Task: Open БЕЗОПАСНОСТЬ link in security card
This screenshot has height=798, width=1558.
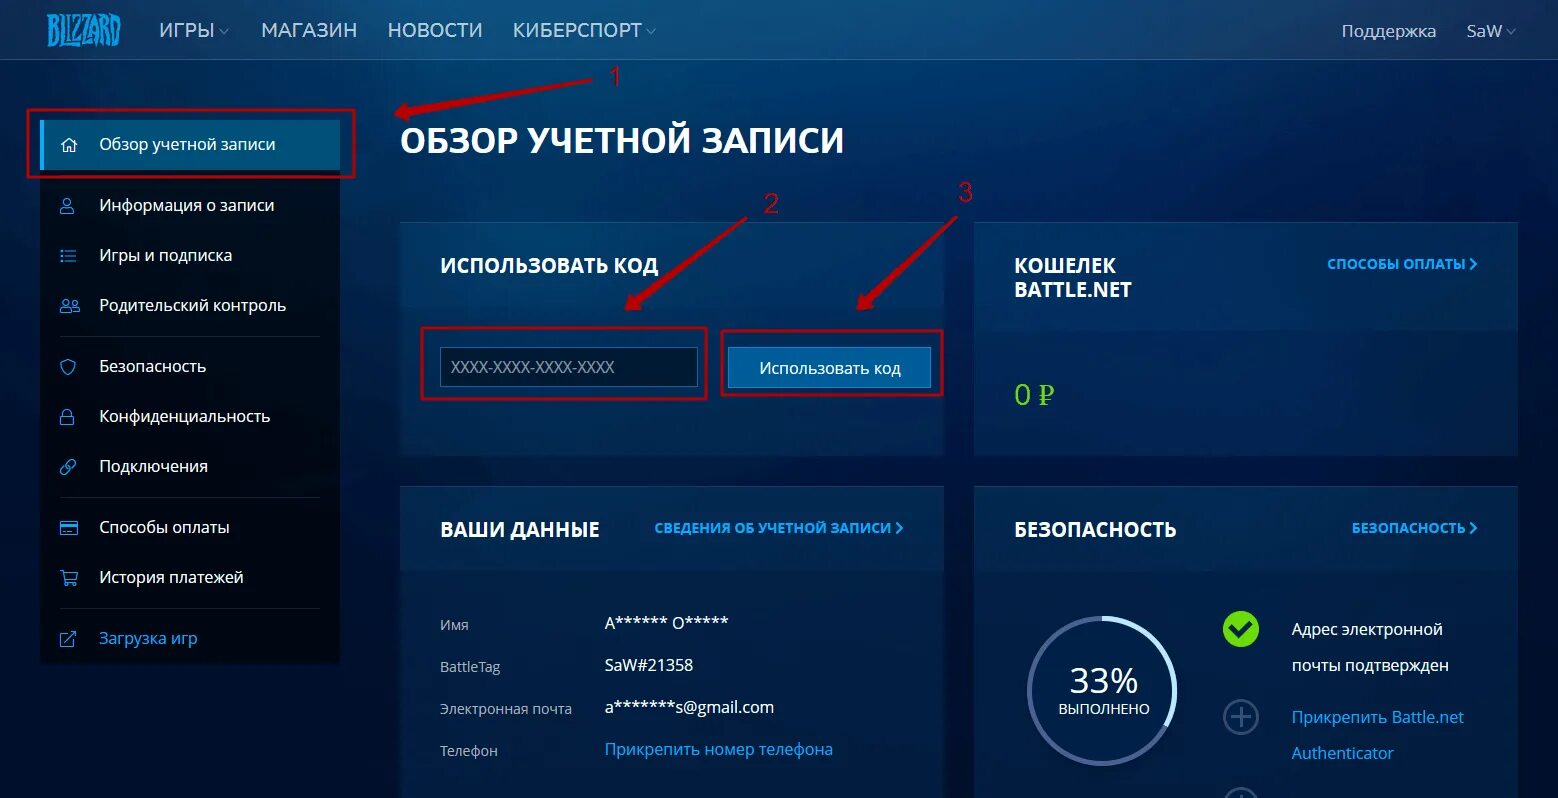Action: 1414,528
